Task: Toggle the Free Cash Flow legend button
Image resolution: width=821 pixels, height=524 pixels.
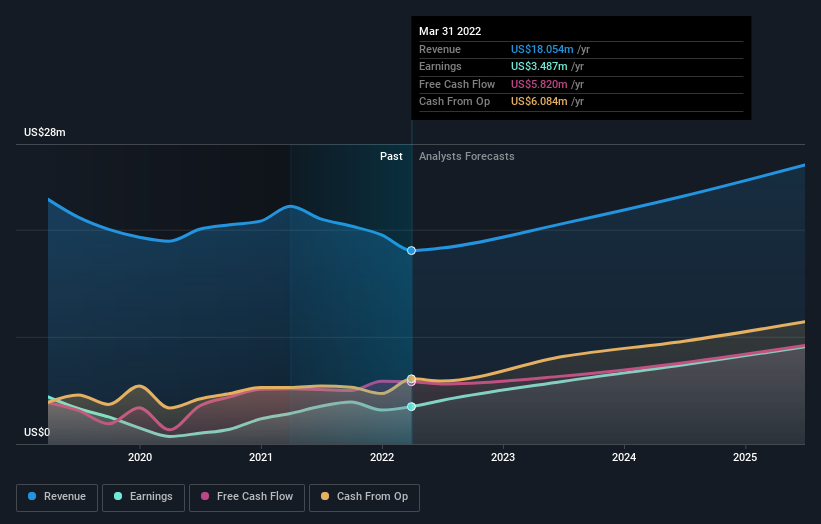Action: tap(247, 497)
